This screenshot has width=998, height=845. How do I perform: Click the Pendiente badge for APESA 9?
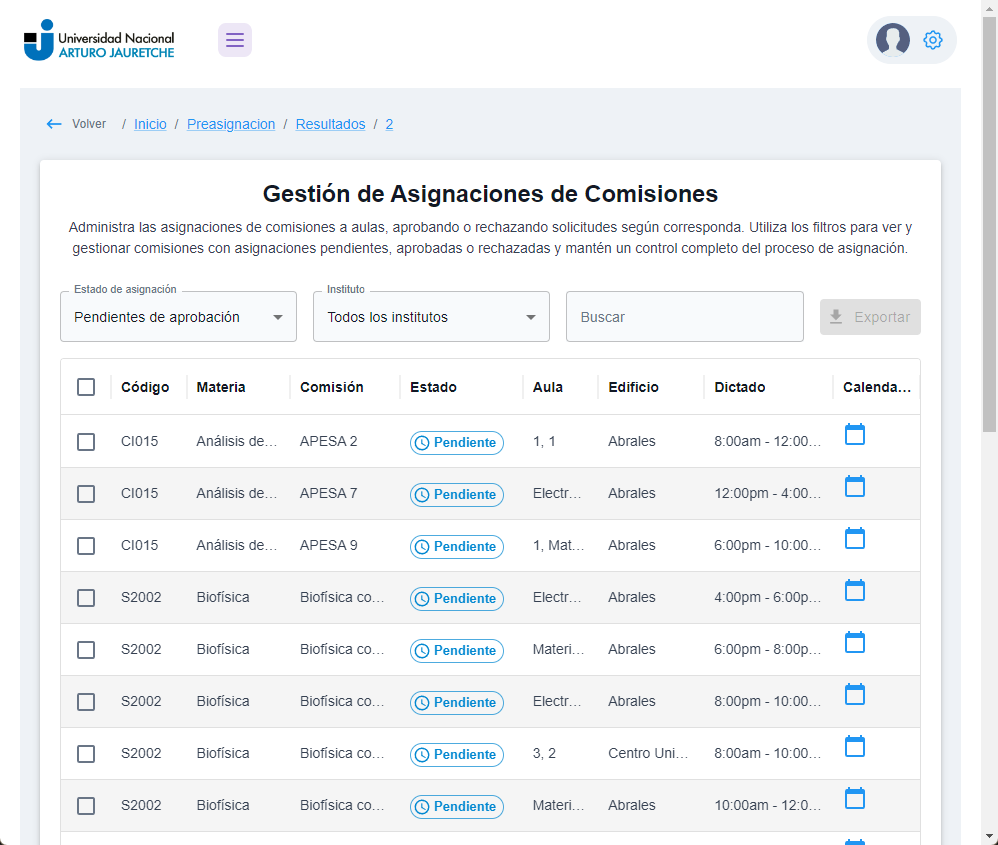point(457,547)
